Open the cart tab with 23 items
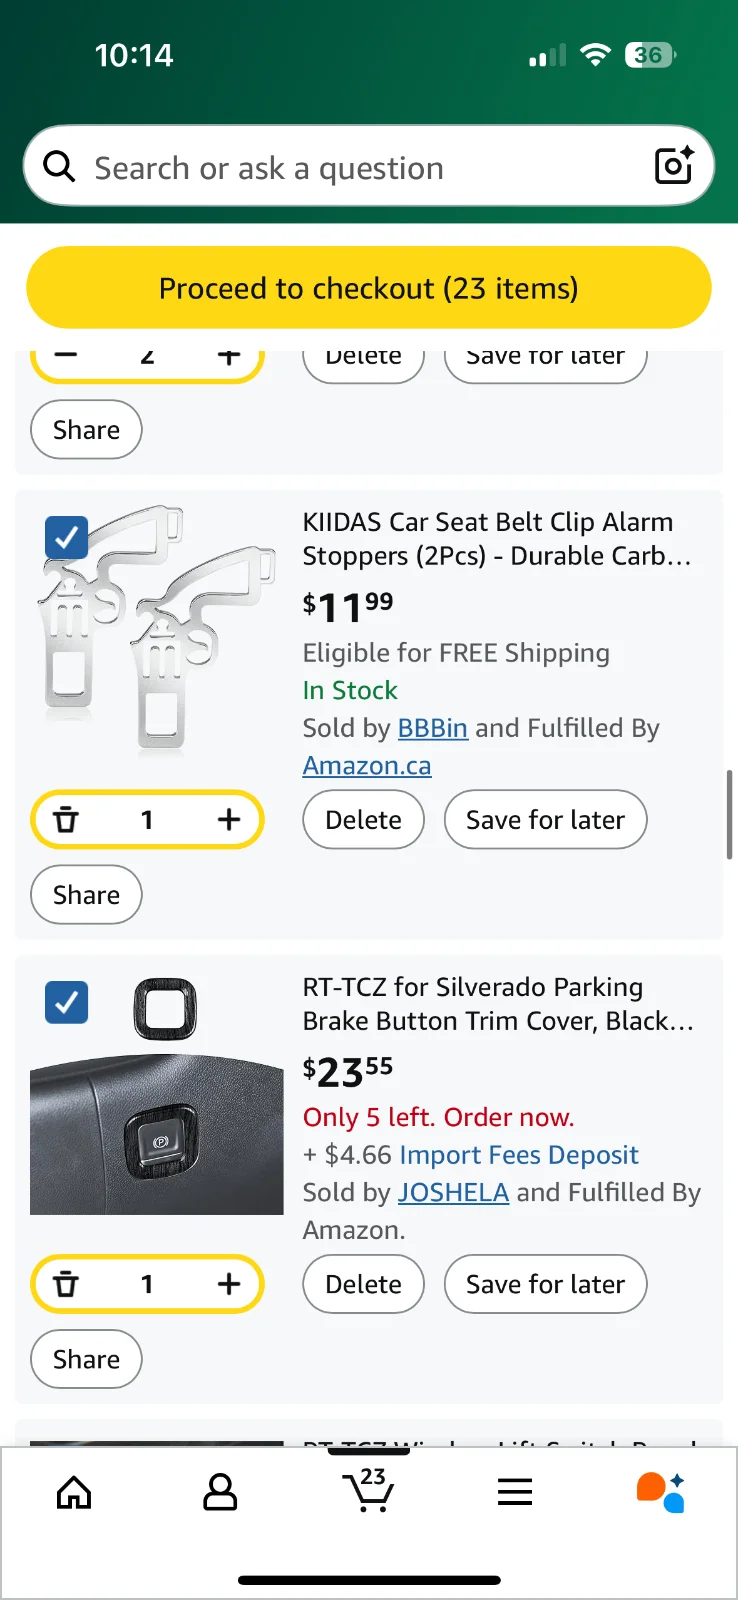This screenshot has width=738, height=1600. coord(369,1491)
